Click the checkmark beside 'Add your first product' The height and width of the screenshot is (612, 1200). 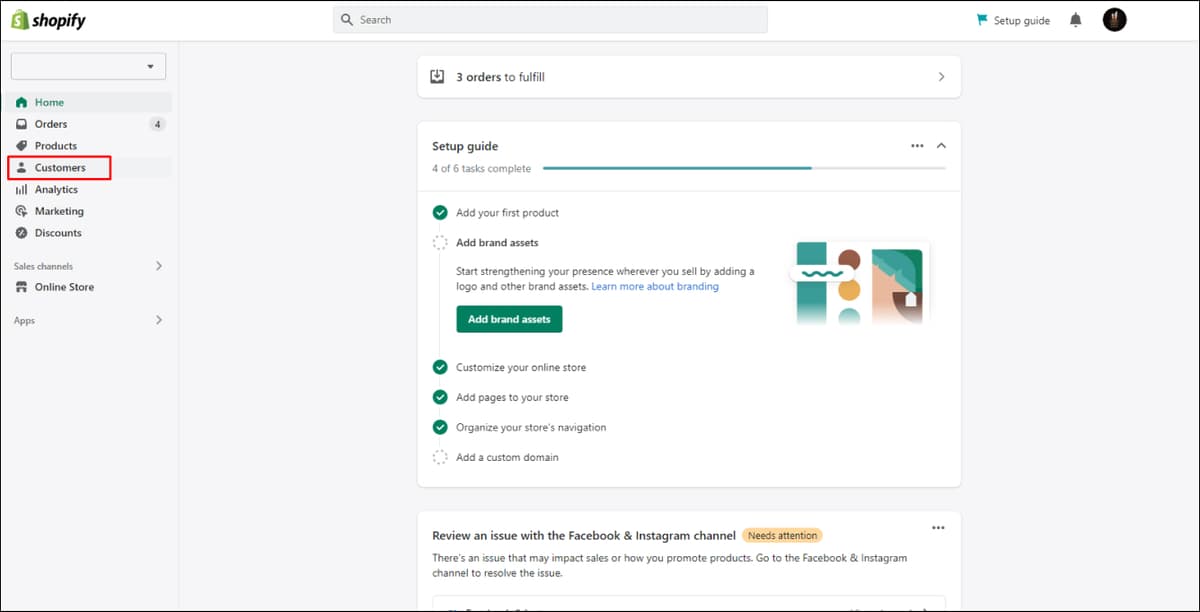pos(440,213)
